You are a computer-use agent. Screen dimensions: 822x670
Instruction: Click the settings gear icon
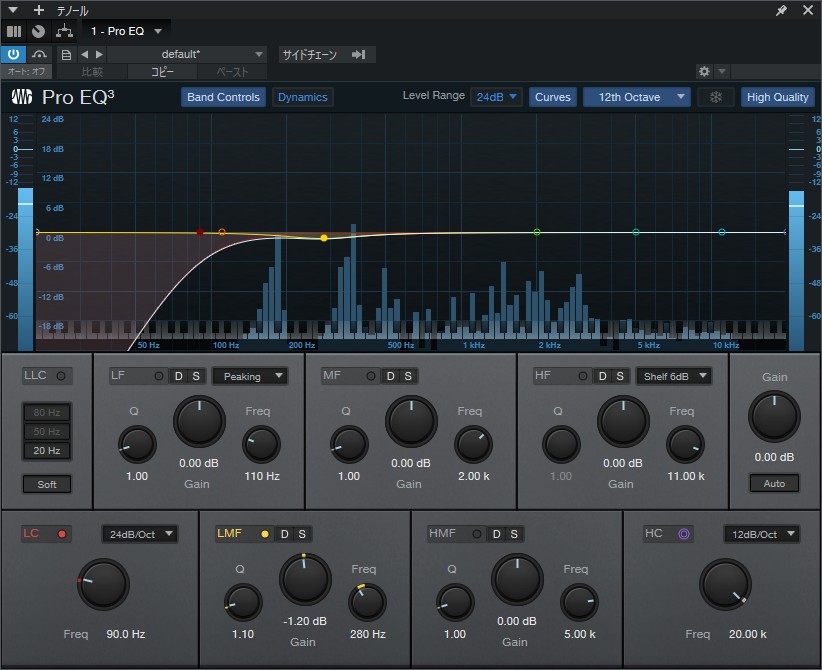pos(703,71)
